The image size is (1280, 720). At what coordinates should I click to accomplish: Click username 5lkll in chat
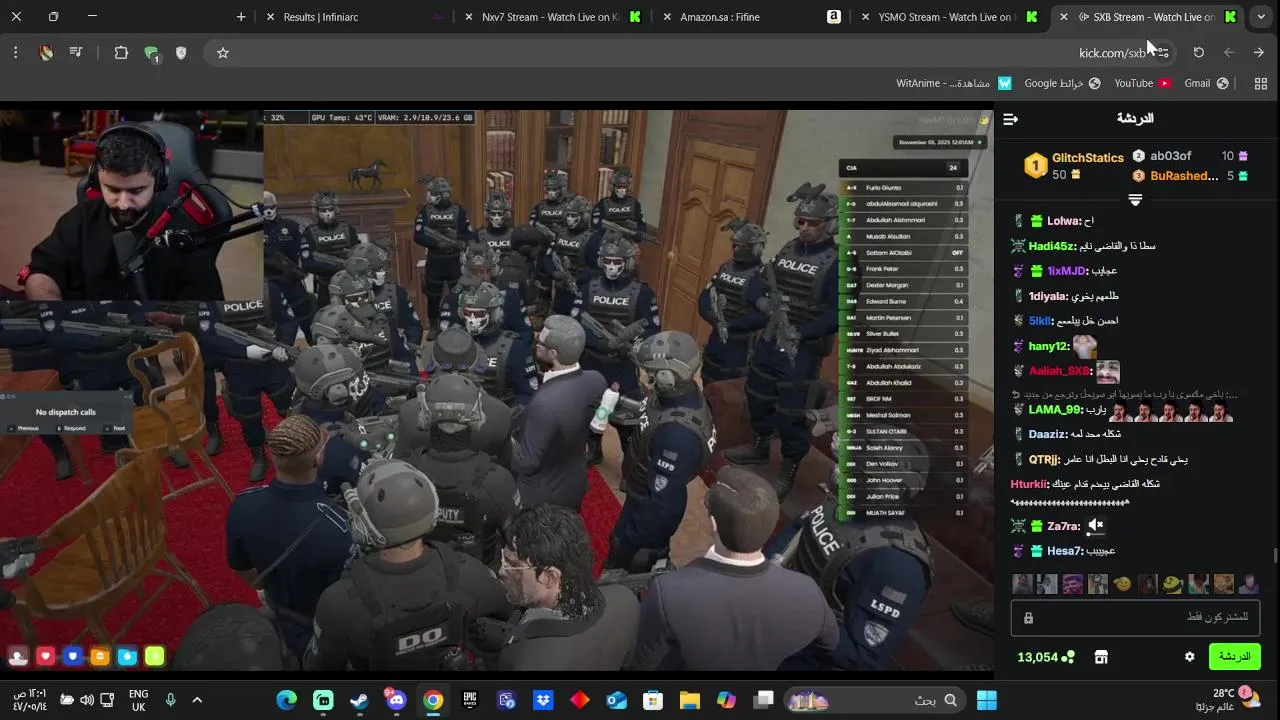pyautogui.click(x=1040, y=321)
